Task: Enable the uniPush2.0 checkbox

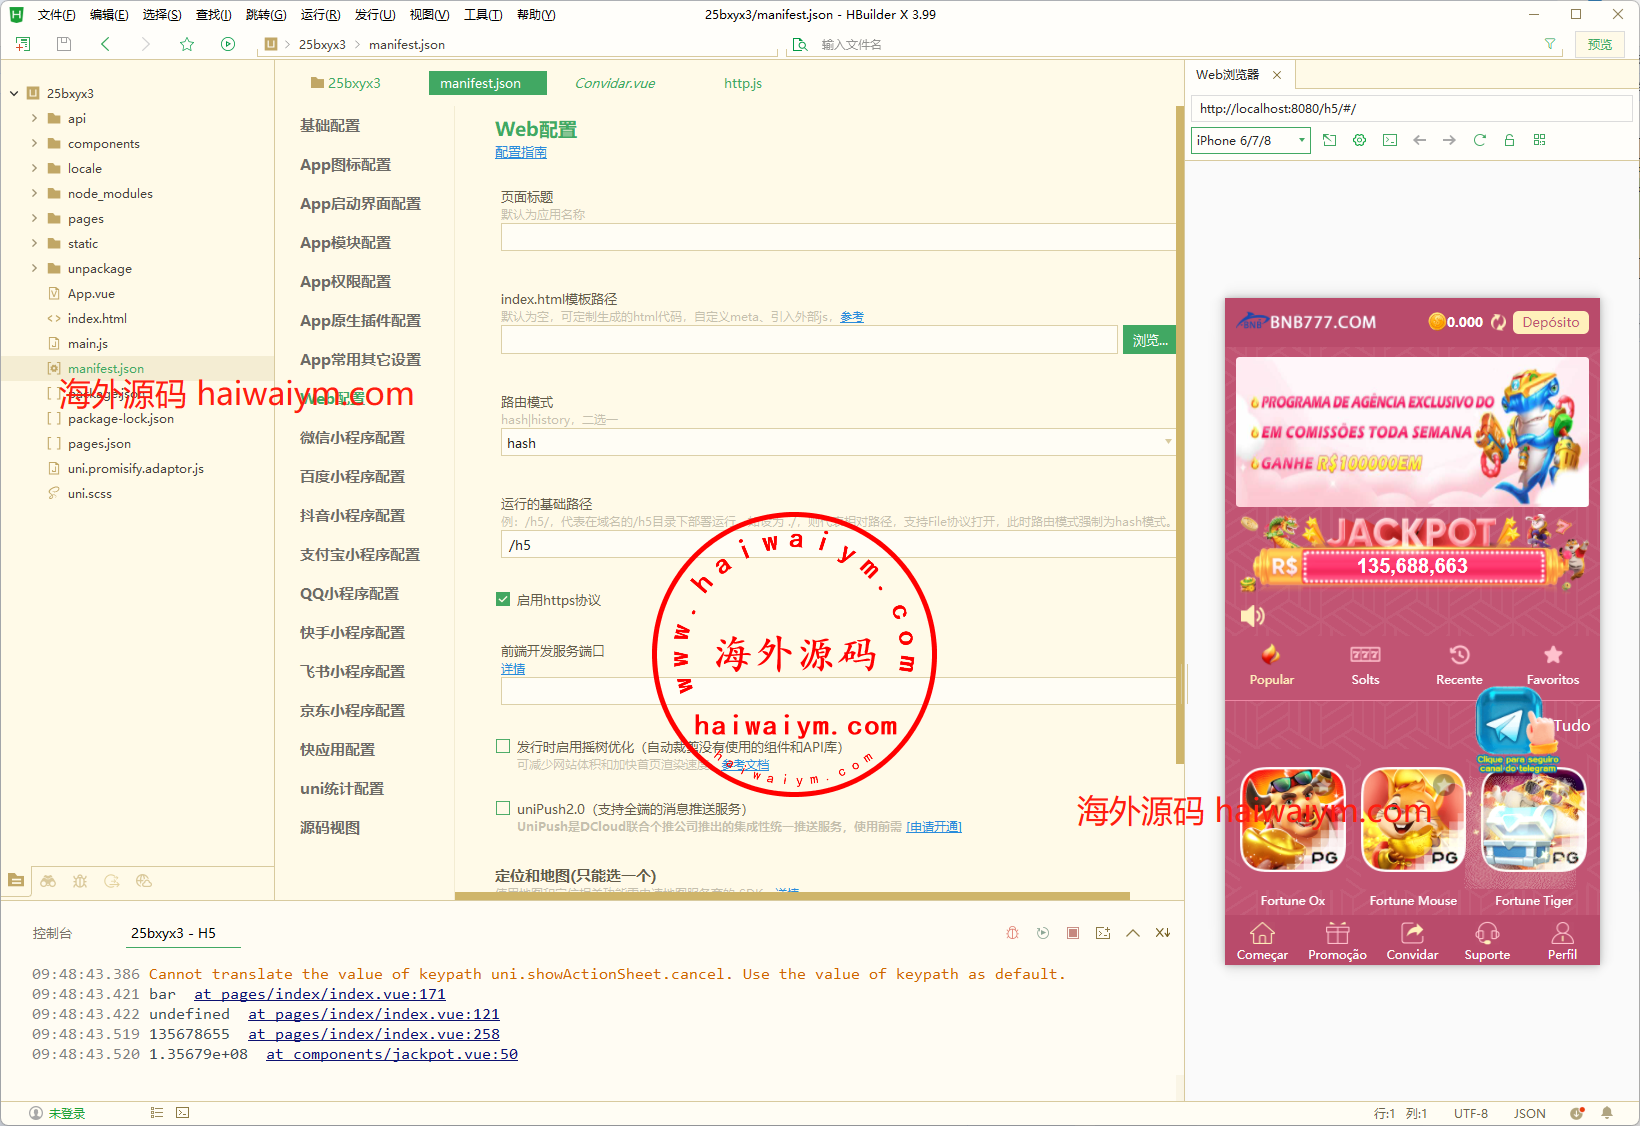Action: tap(503, 808)
